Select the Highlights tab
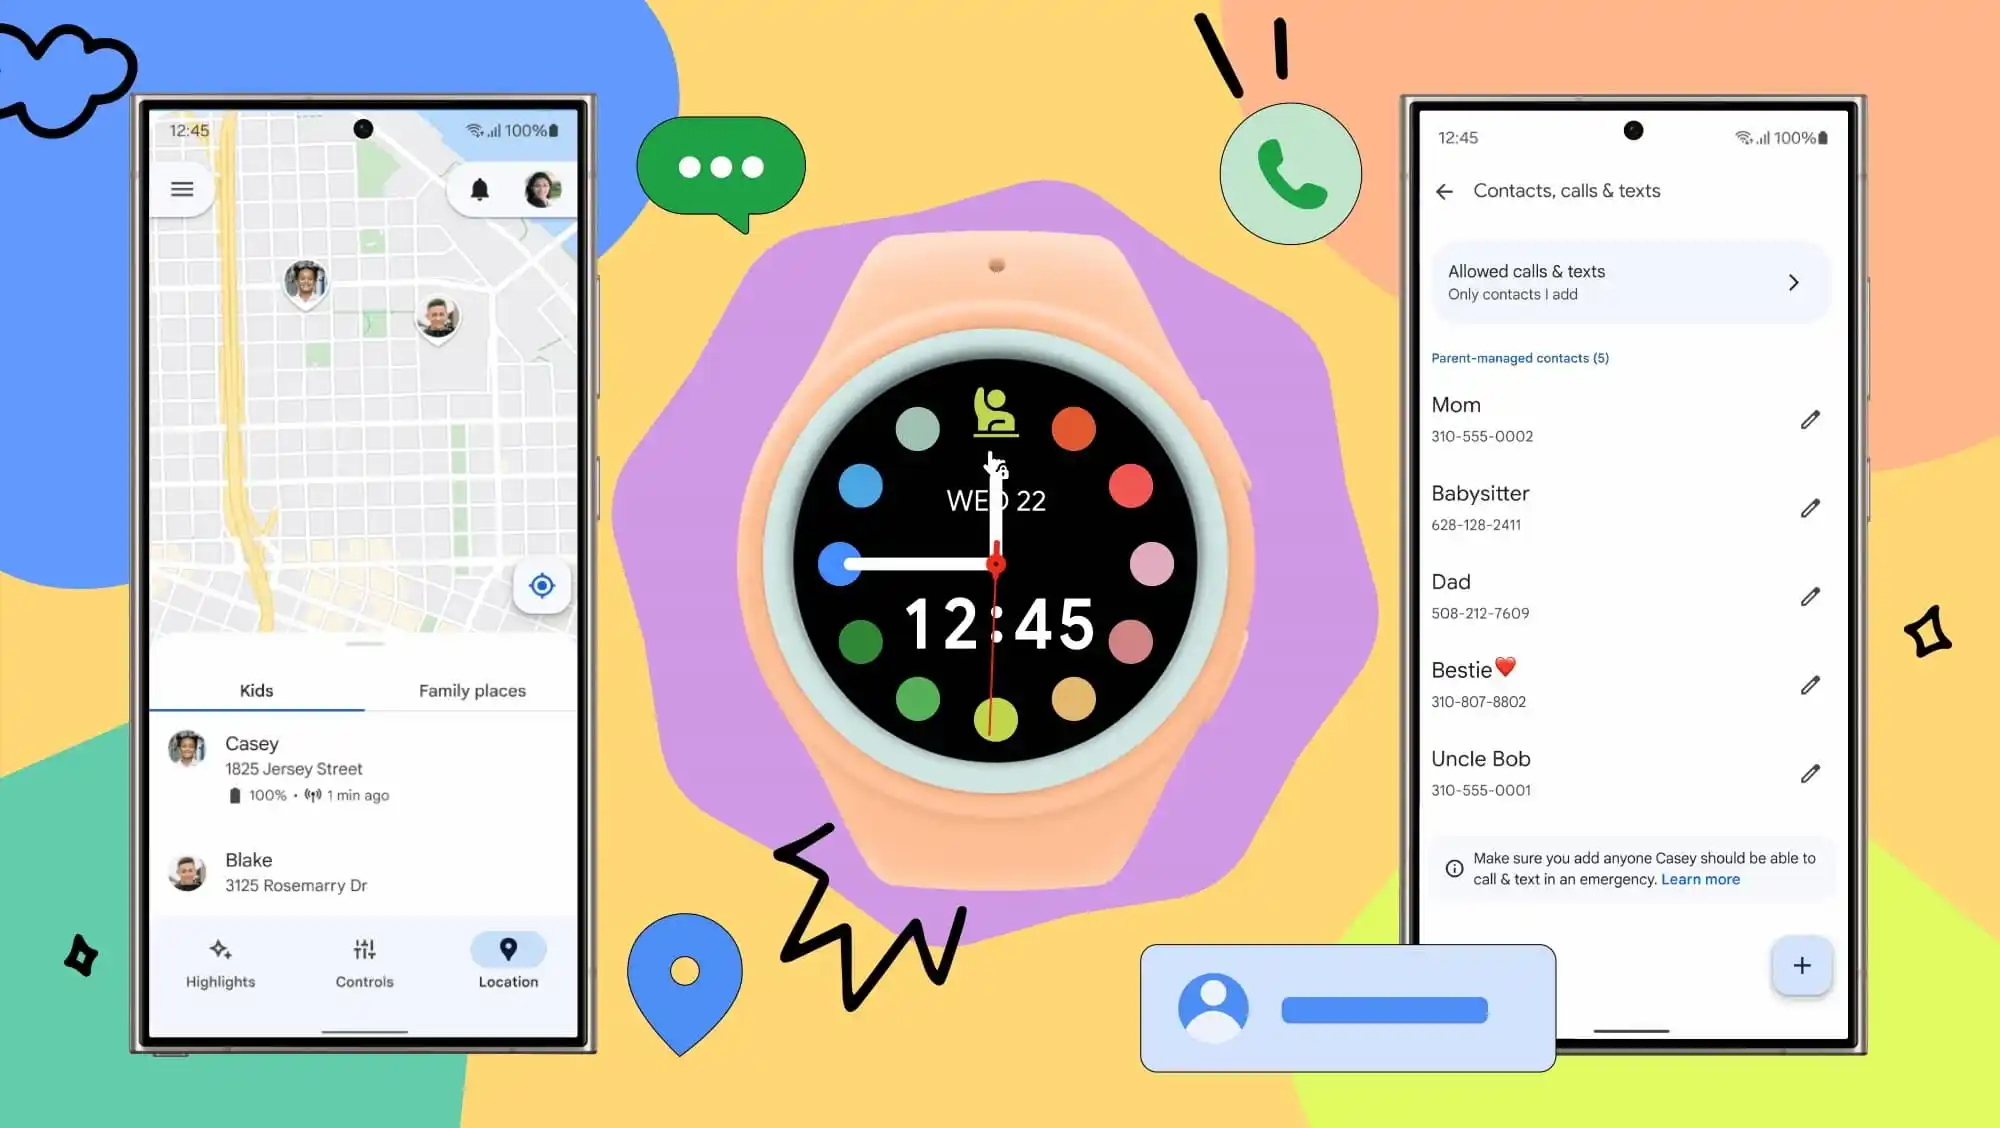This screenshot has height=1128, width=2000. tap(220, 962)
